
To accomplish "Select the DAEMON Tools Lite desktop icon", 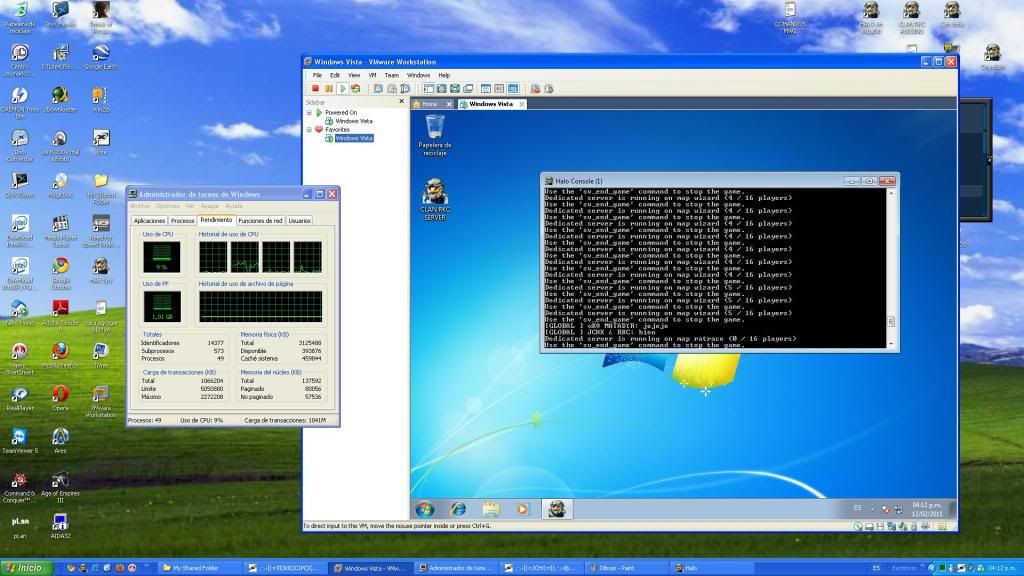I will click(20, 103).
